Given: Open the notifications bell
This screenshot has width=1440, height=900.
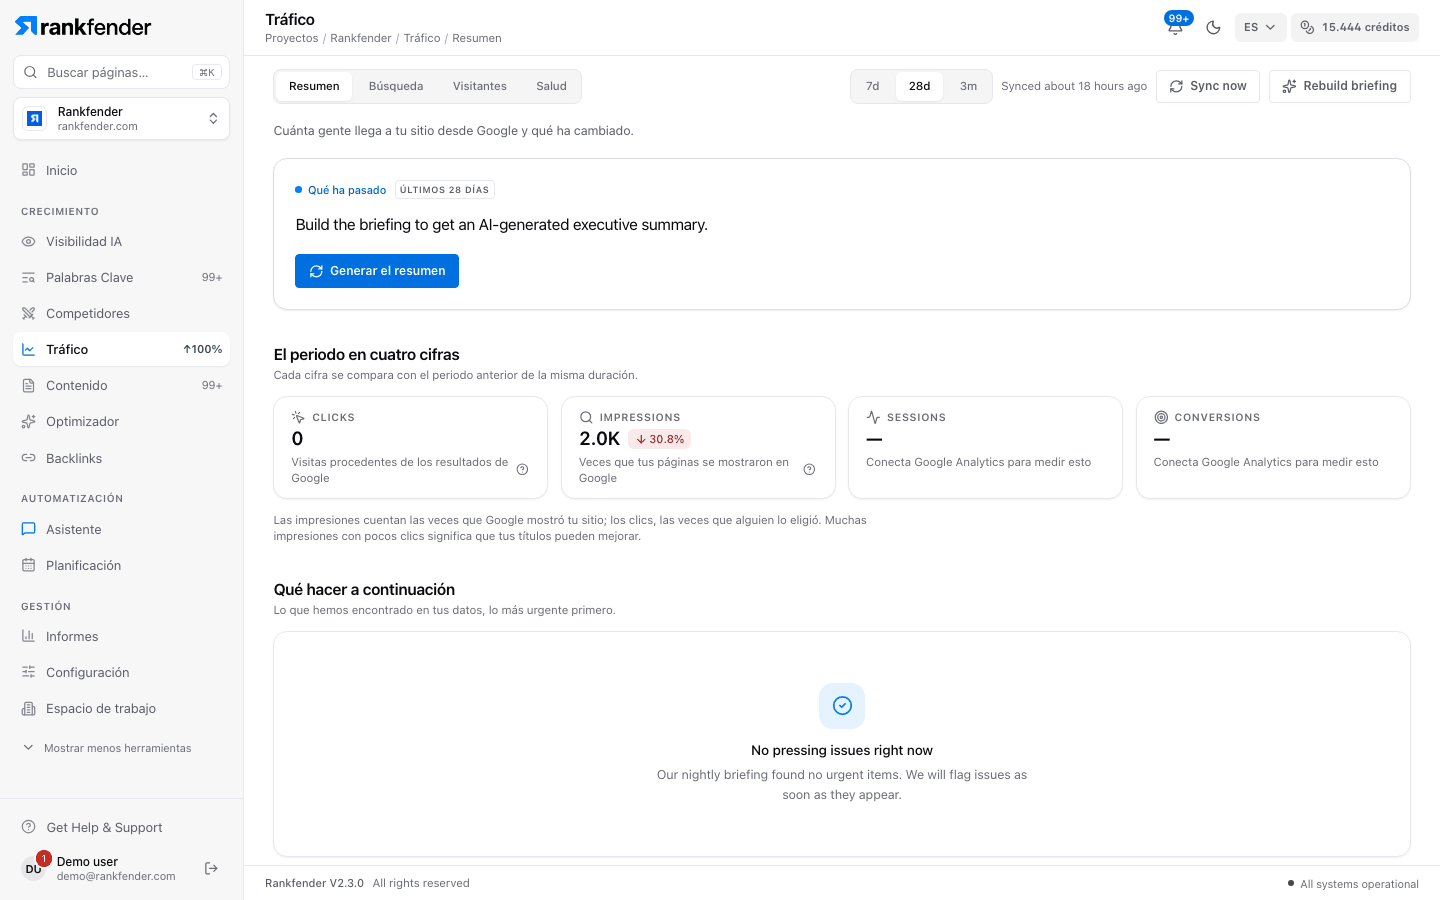Looking at the screenshot, I should point(1175,27).
